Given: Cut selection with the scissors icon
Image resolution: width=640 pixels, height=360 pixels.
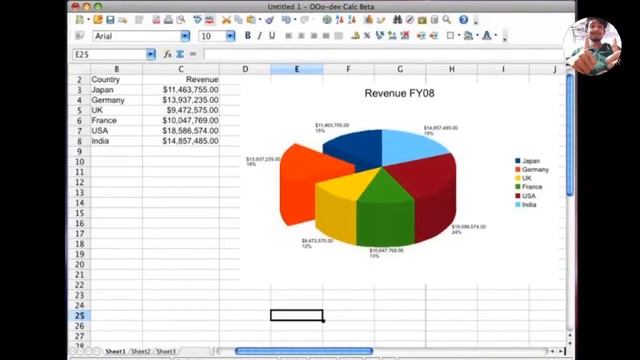Looking at the screenshot, I should tap(226, 20).
